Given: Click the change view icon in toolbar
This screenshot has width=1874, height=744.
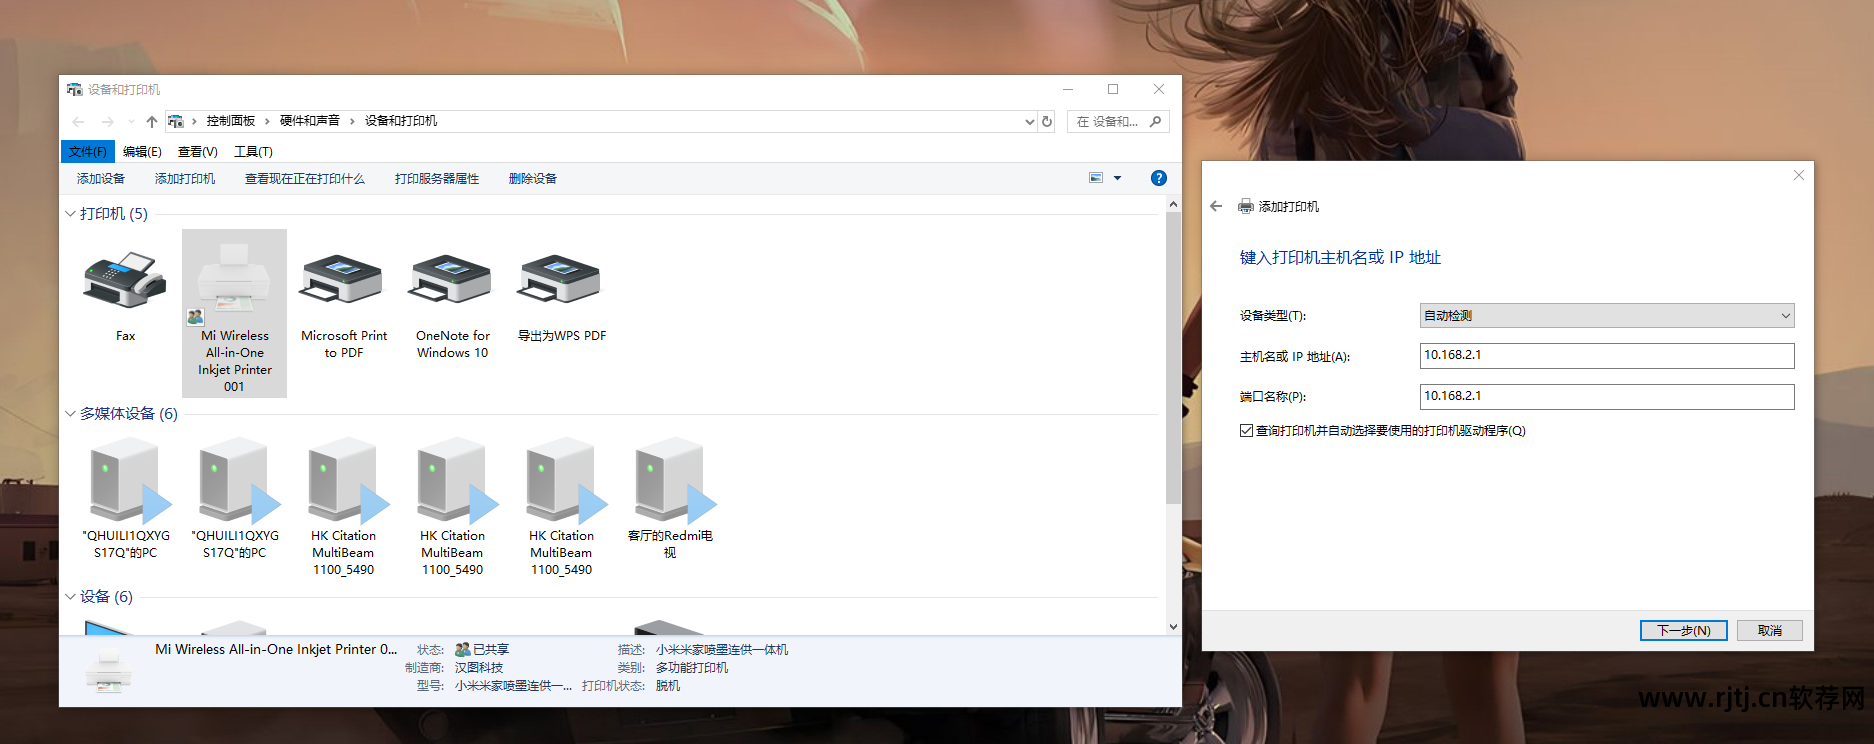Looking at the screenshot, I should pos(1096,178).
